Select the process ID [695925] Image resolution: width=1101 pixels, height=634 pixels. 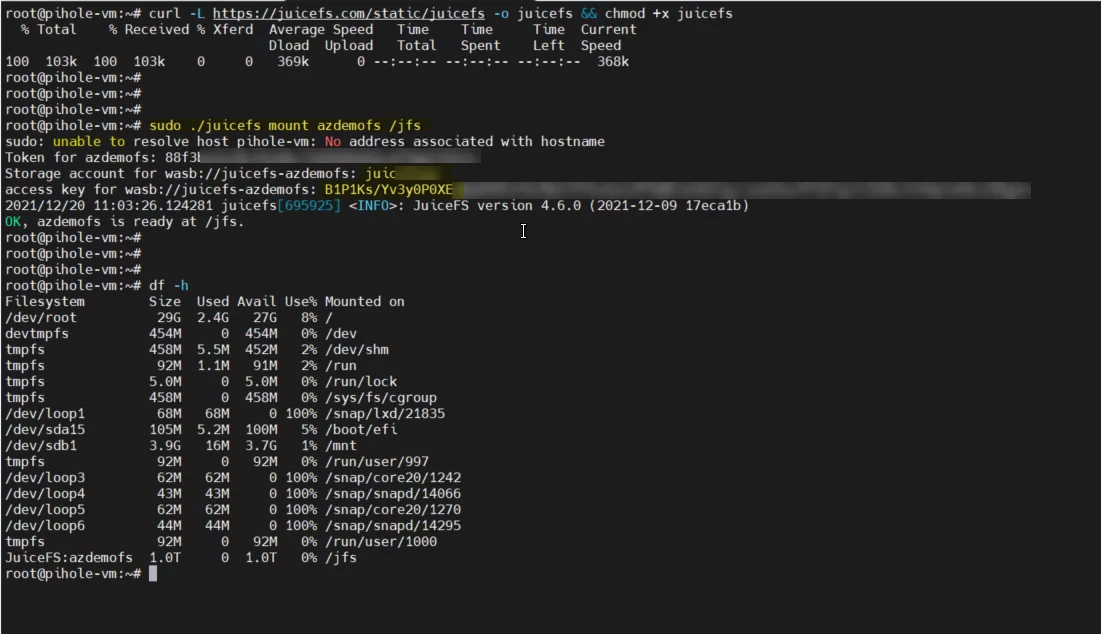309,206
